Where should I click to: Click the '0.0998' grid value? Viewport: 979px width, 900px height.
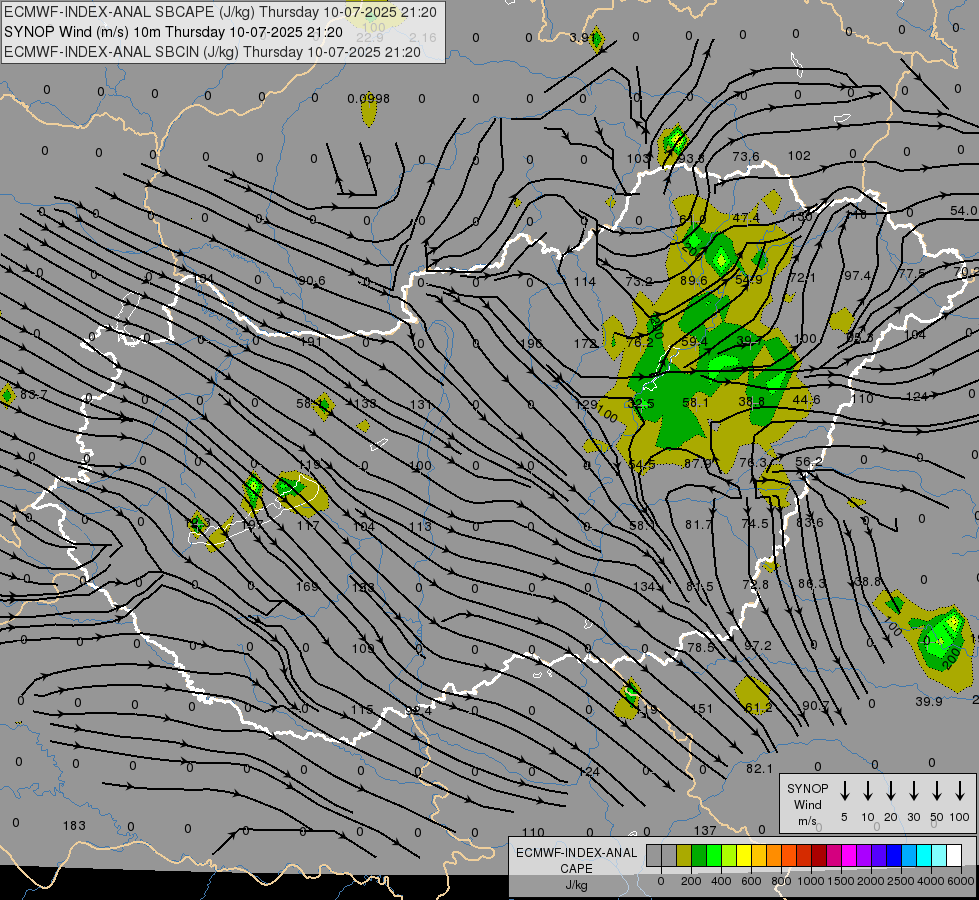point(368,99)
